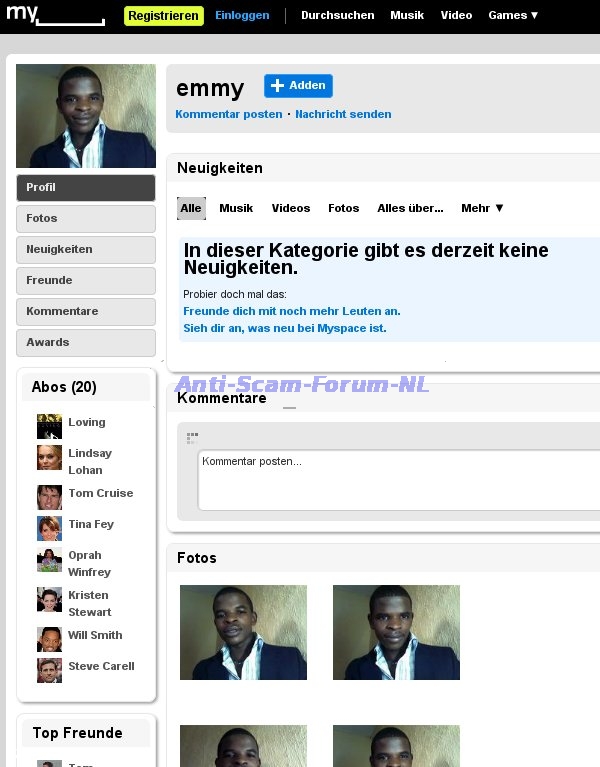Screen dimensions: 600x767
Task: Click the grid icon above comment box
Action: click(x=192, y=438)
